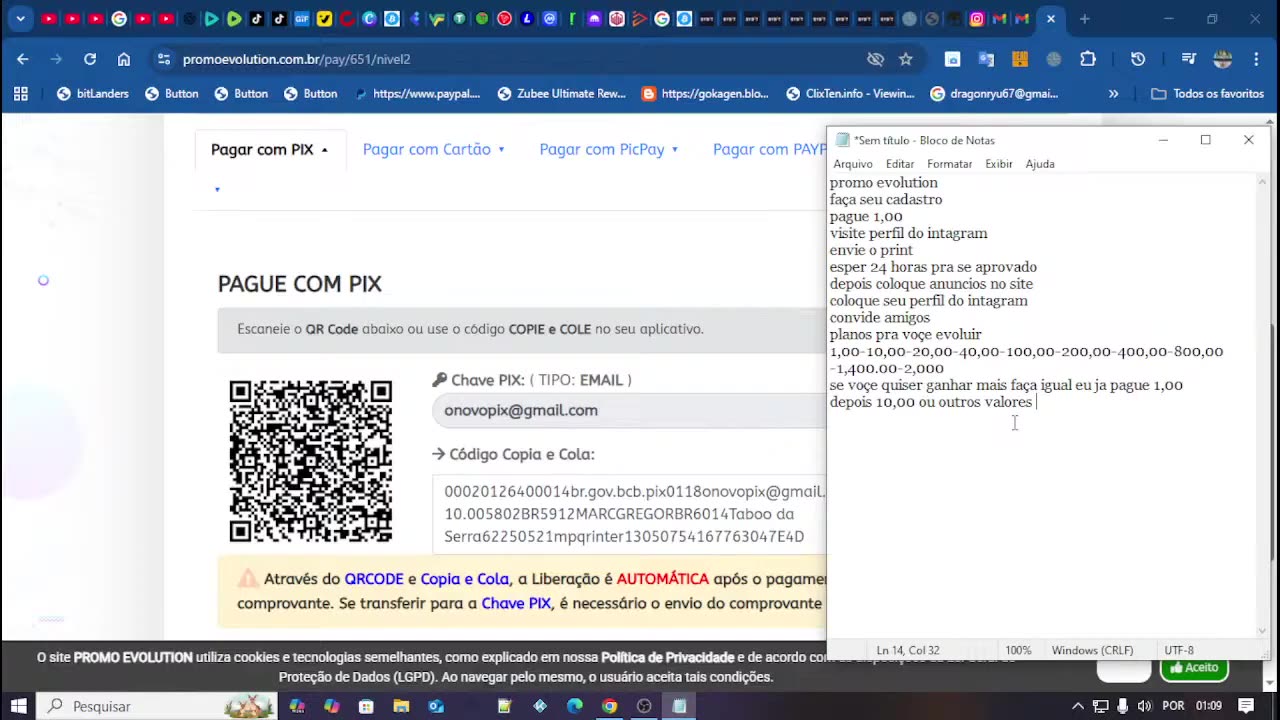Open the dragonryu67 Gmail bookmark

(994, 94)
